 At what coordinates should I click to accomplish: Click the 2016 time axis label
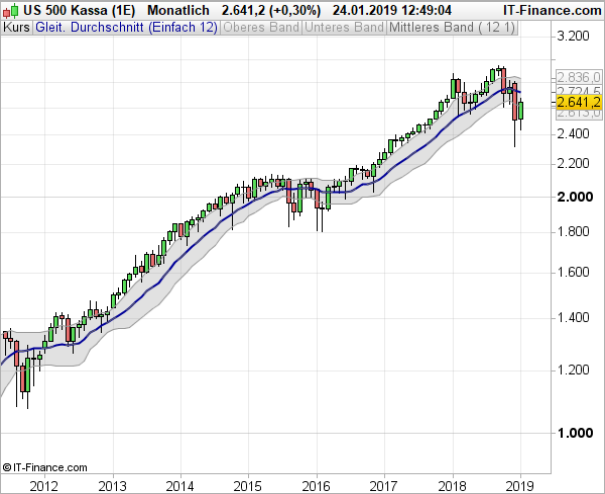point(316,486)
